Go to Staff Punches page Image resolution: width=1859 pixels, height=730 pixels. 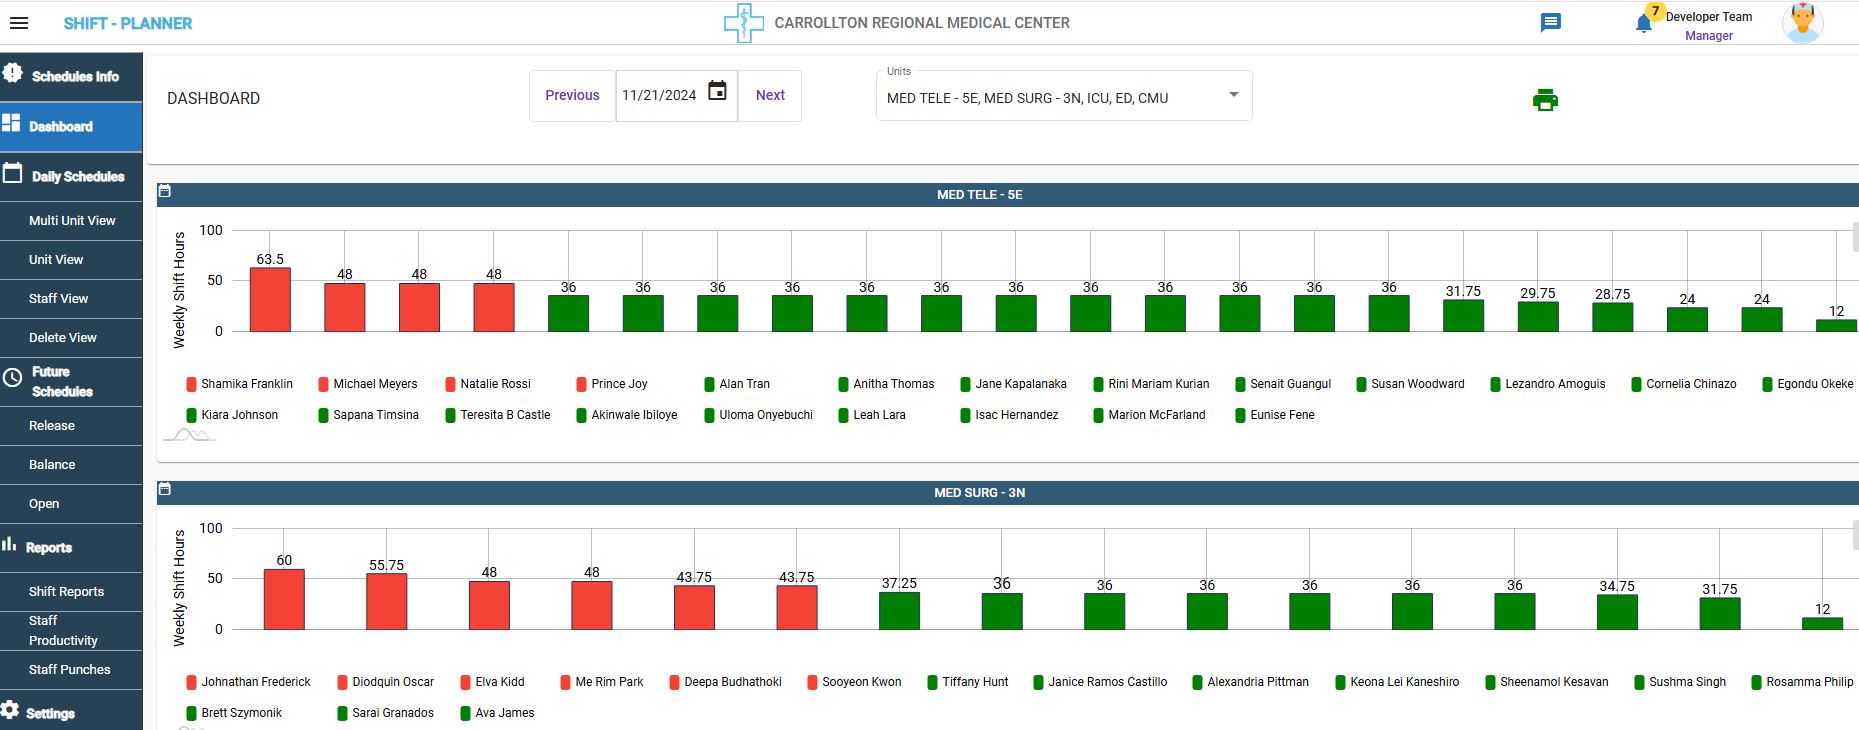coord(69,669)
